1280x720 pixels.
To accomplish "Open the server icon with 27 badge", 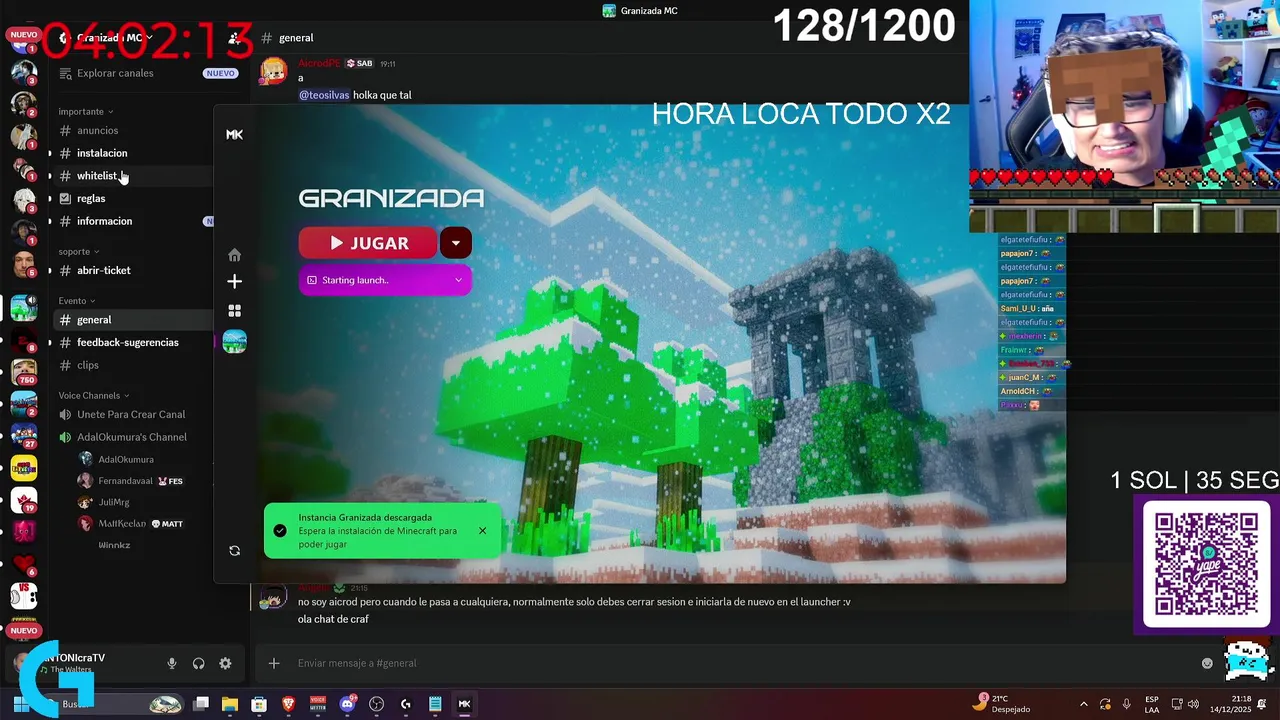I will coord(24,435).
